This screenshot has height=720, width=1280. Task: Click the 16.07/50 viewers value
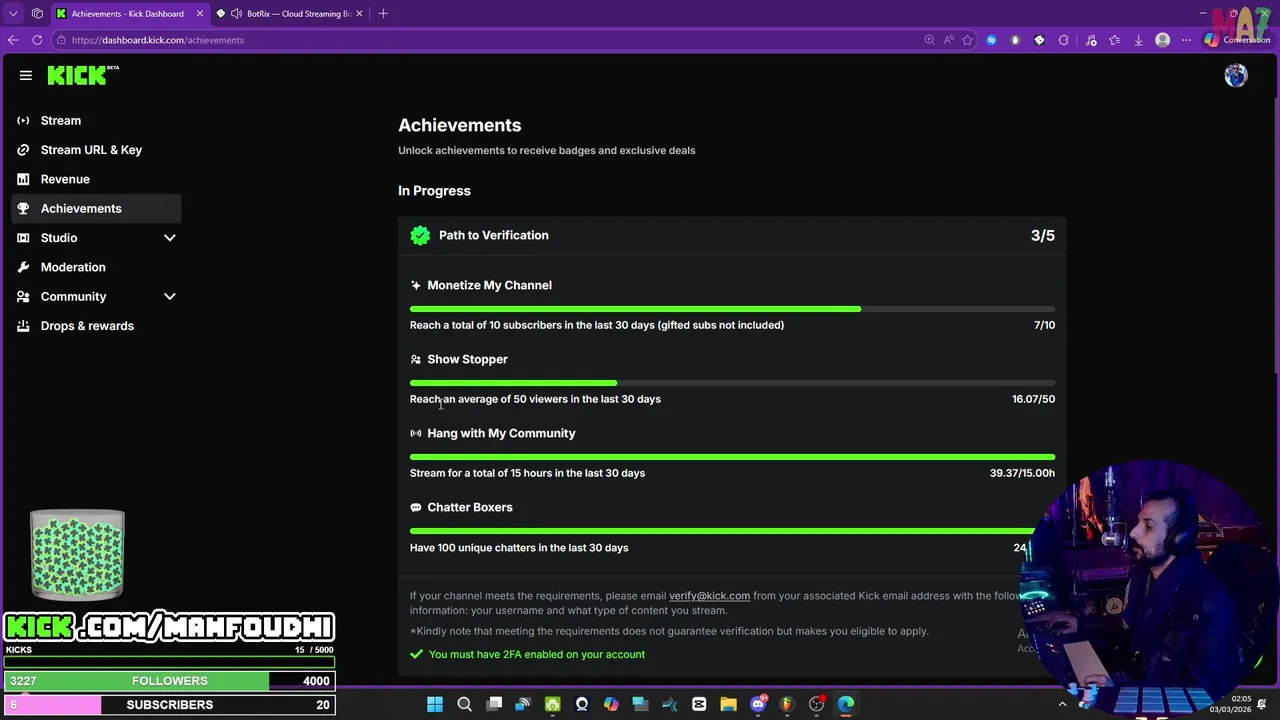[x=1033, y=399]
